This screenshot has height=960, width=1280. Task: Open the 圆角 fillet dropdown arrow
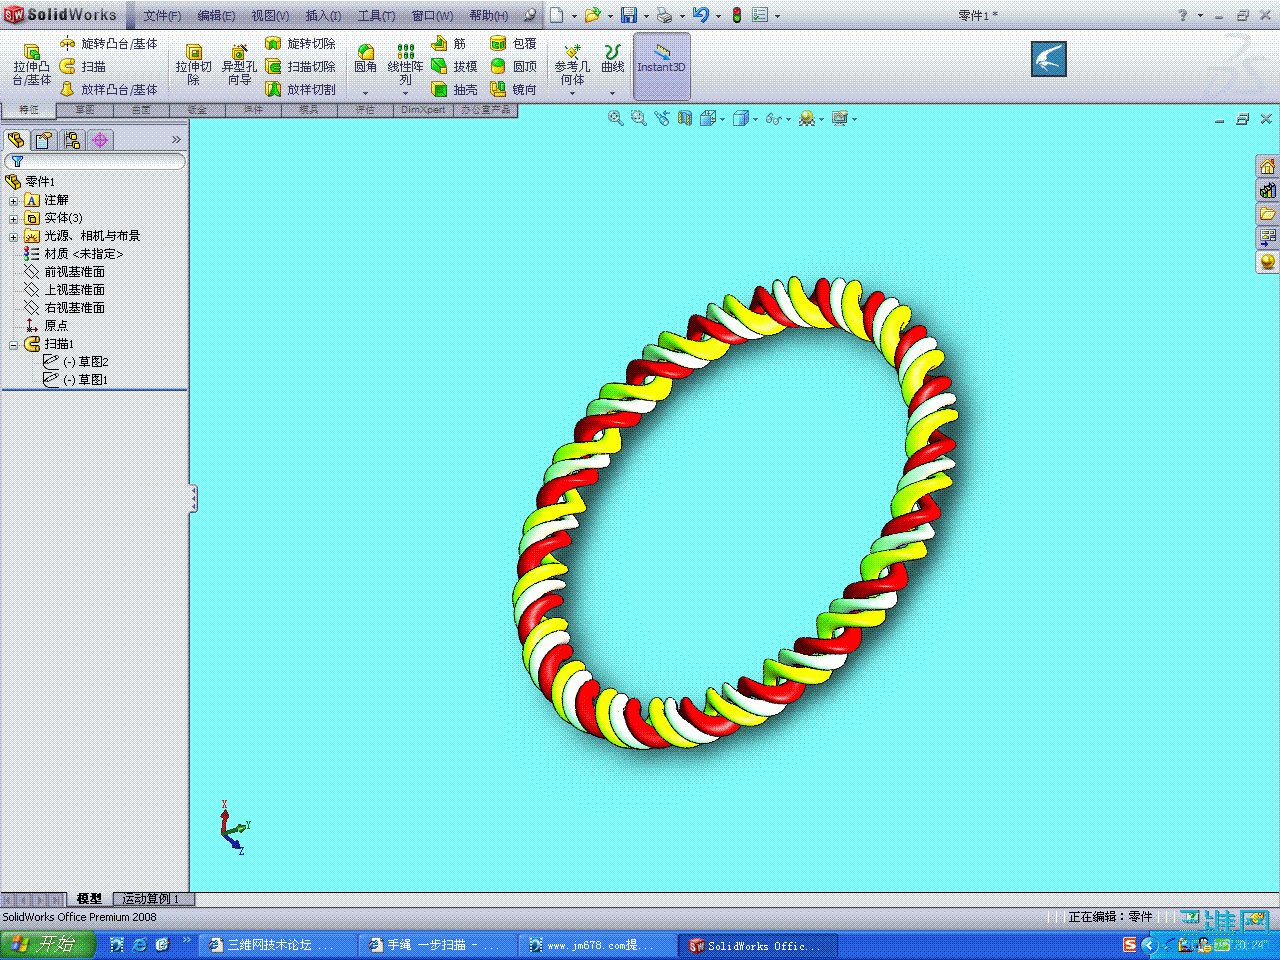pos(366,93)
